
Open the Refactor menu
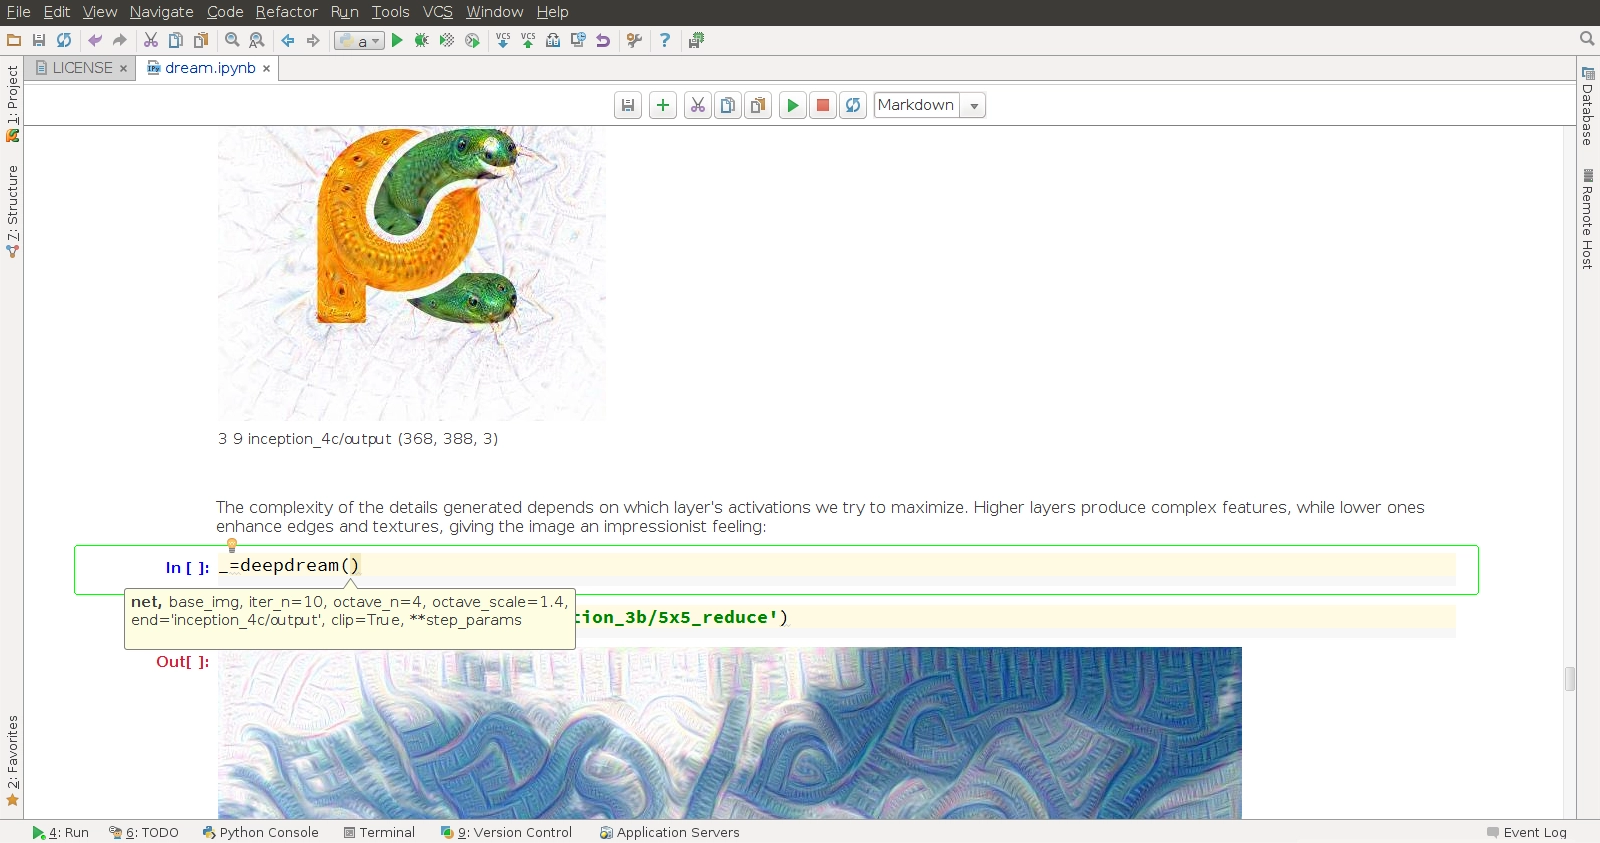click(286, 12)
